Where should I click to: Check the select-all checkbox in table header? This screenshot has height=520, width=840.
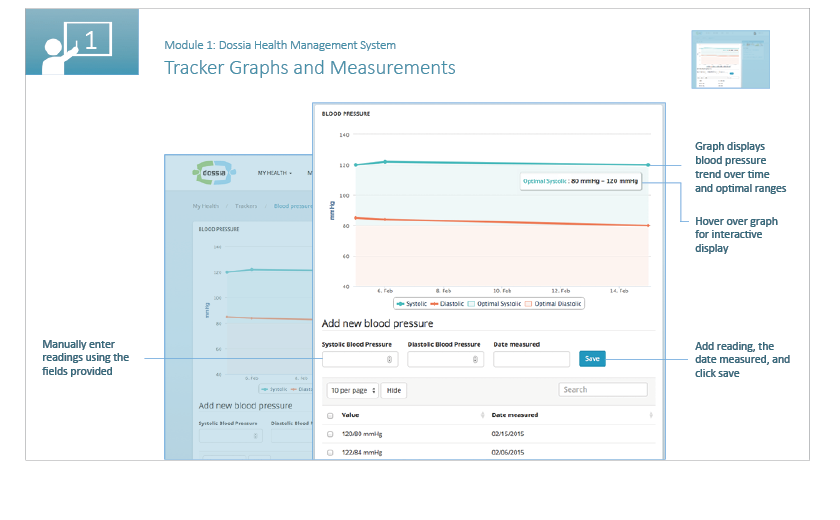330,416
